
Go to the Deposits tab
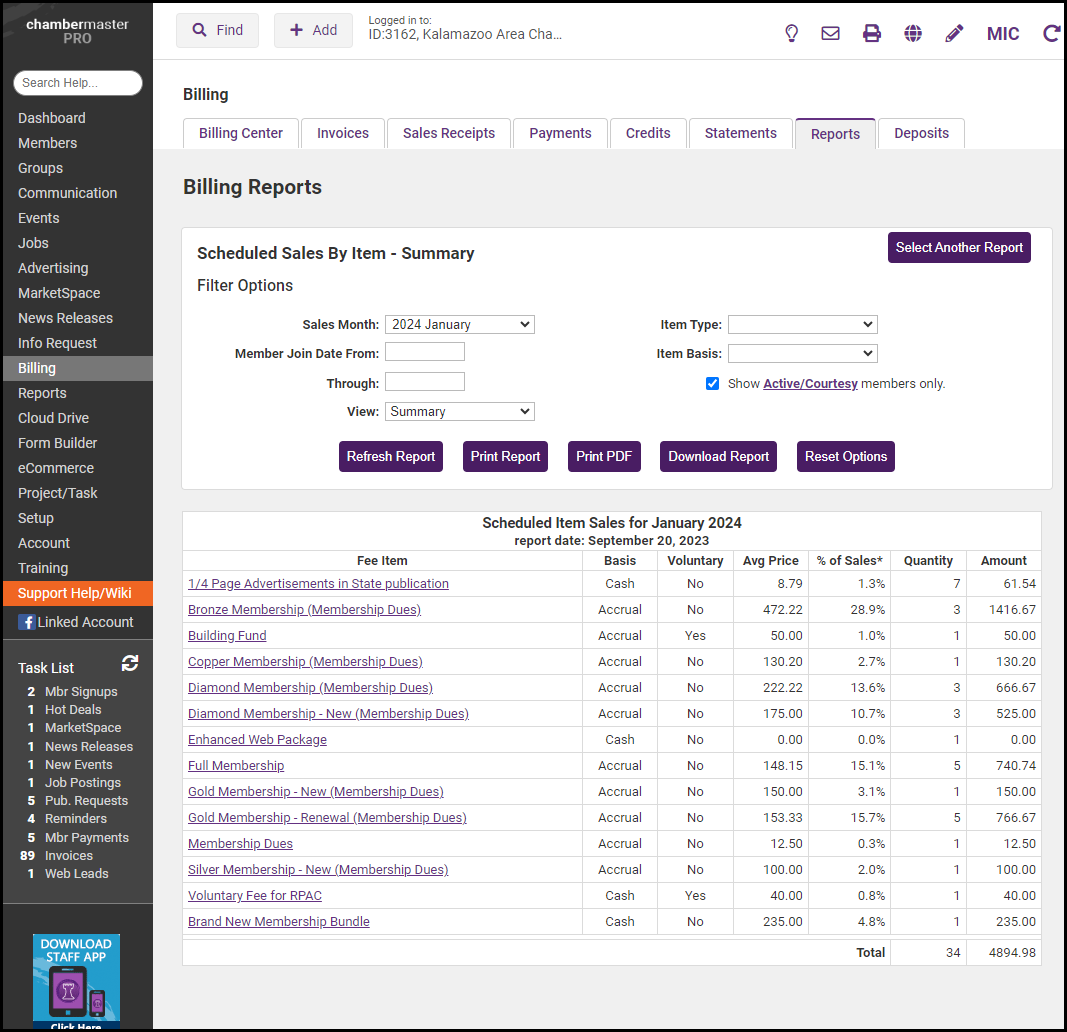coord(921,133)
